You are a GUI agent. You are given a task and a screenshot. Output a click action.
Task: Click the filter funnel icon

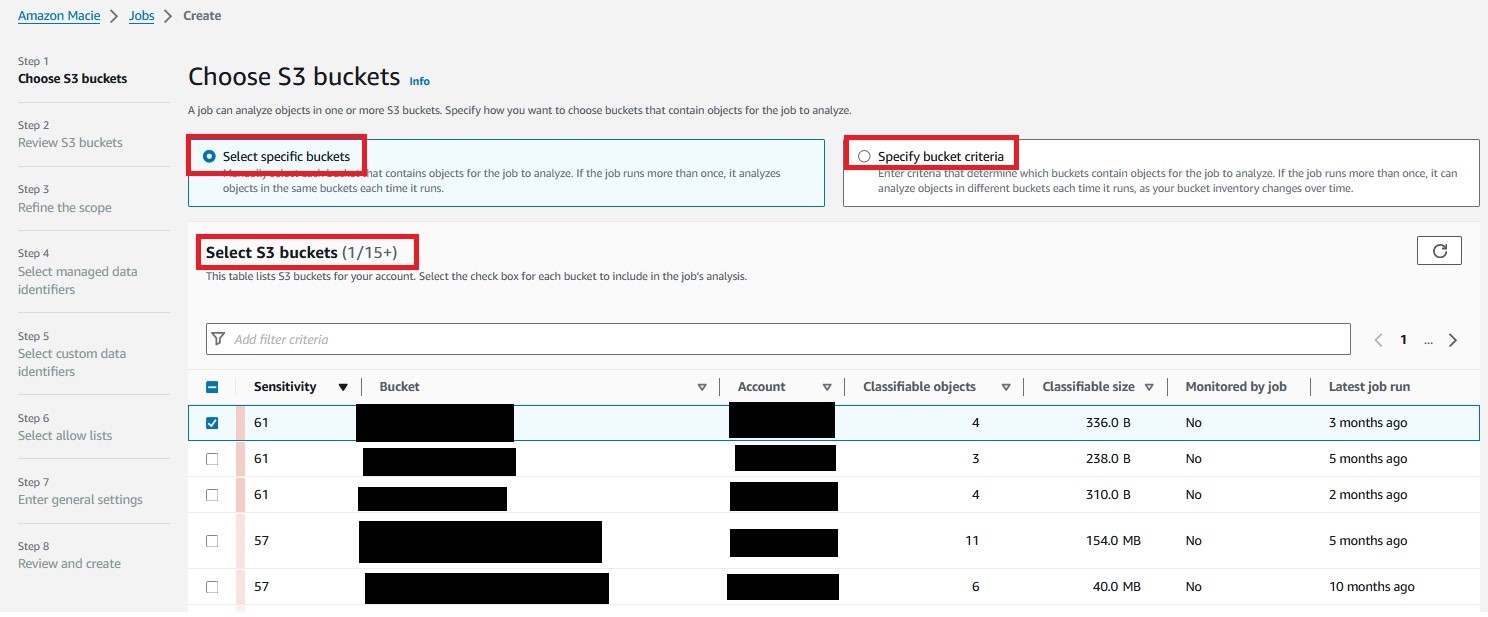click(219, 339)
